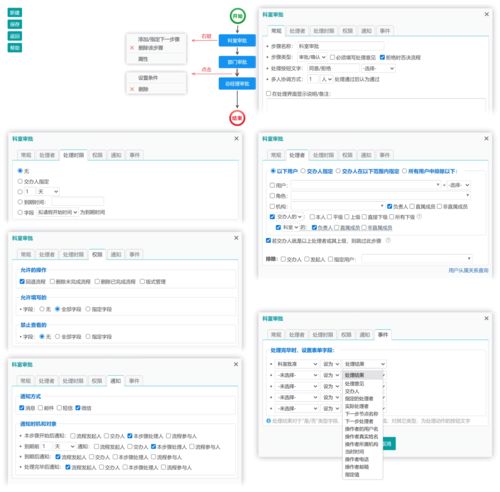Click the green 开始 start node
The height and width of the screenshot is (492, 500).
click(x=238, y=16)
